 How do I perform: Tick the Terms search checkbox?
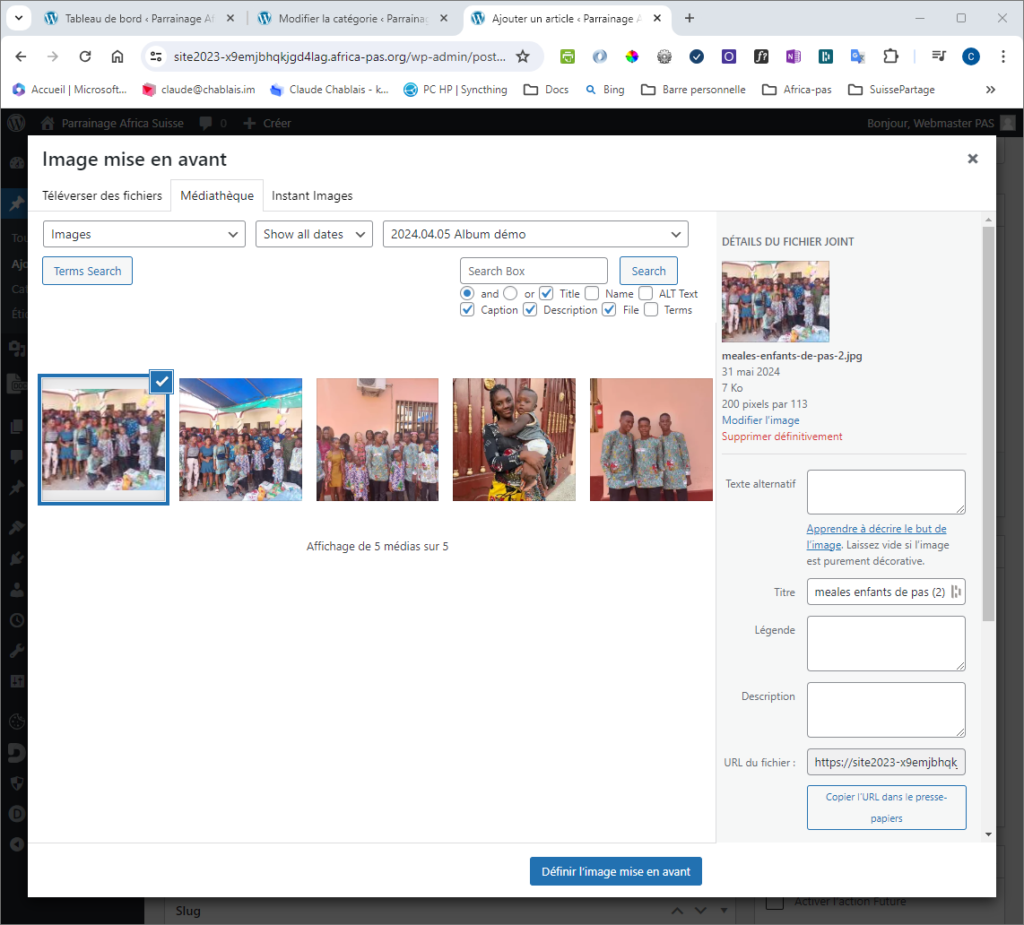tap(651, 310)
